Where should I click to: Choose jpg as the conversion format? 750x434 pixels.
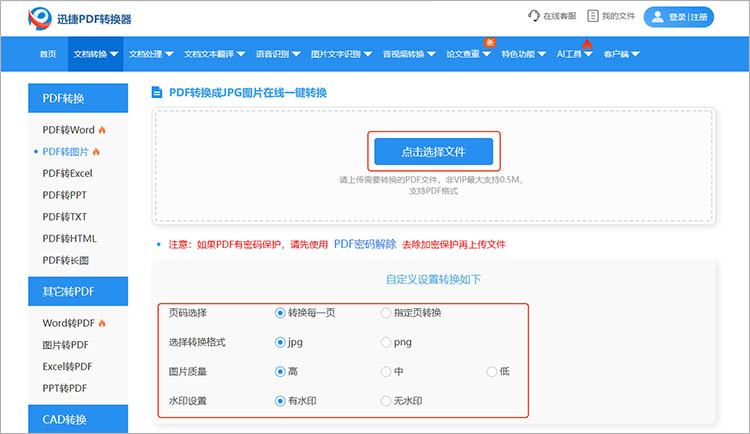(x=280, y=342)
